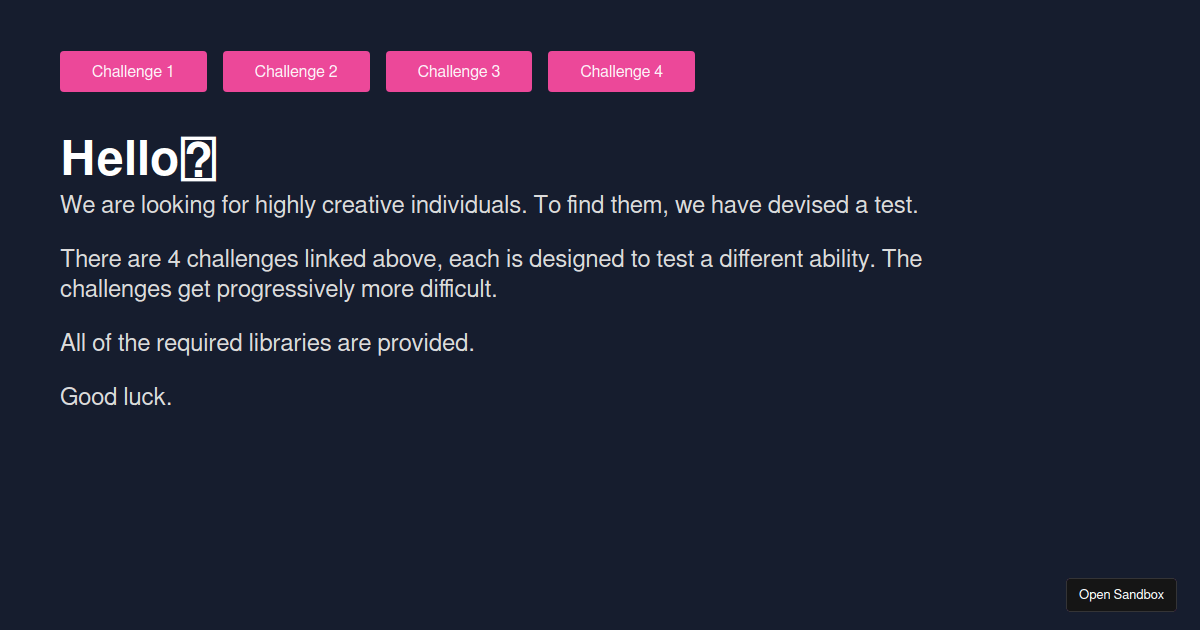The image size is (1200, 630).
Task: Navigate to the second challenge
Action: click(296, 71)
